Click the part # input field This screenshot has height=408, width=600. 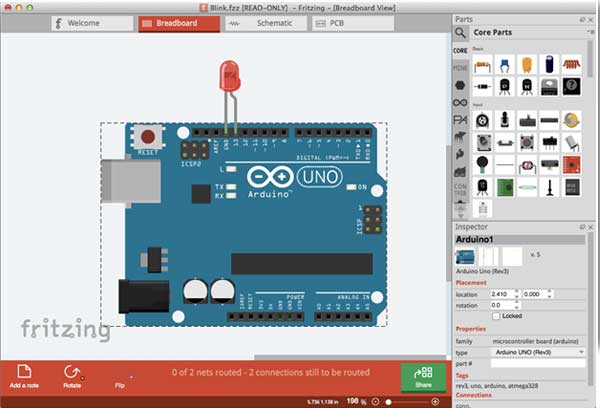coord(538,363)
